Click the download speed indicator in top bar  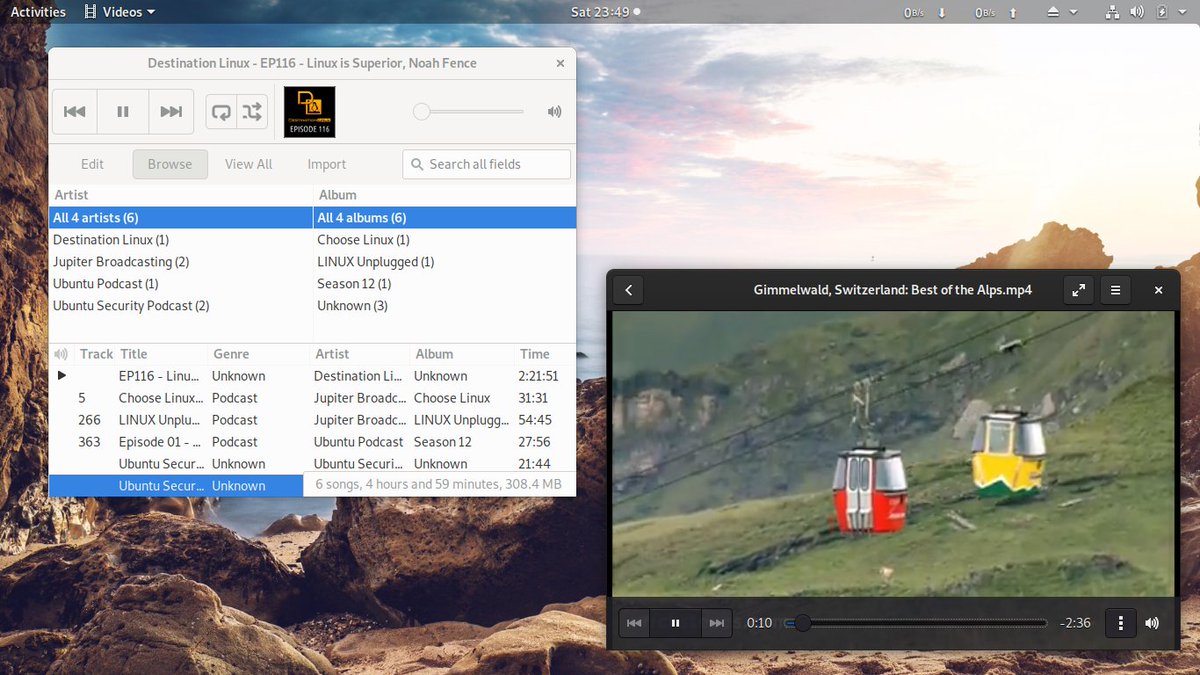(x=926, y=13)
